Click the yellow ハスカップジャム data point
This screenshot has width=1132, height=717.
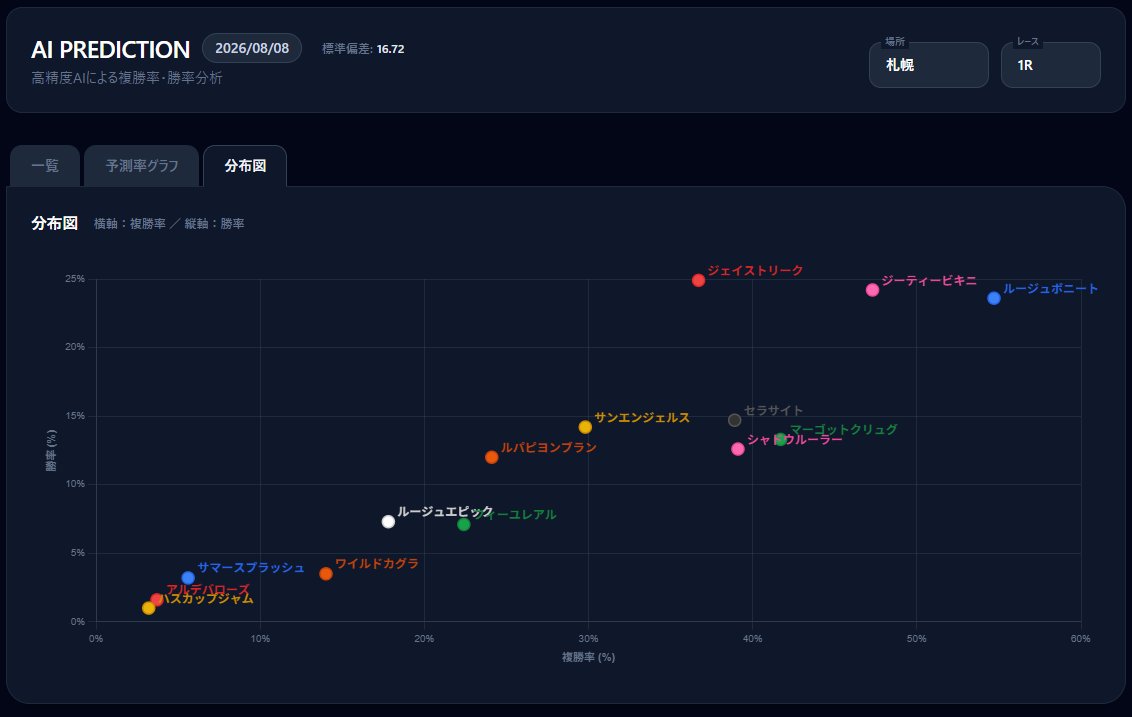[x=149, y=608]
